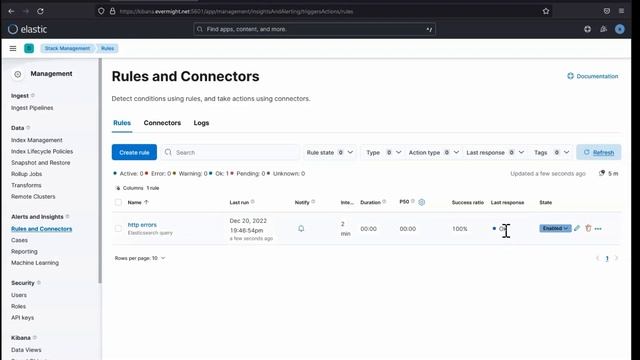Open Roles under Security
The height and width of the screenshot is (360, 640).
tap(18, 307)
